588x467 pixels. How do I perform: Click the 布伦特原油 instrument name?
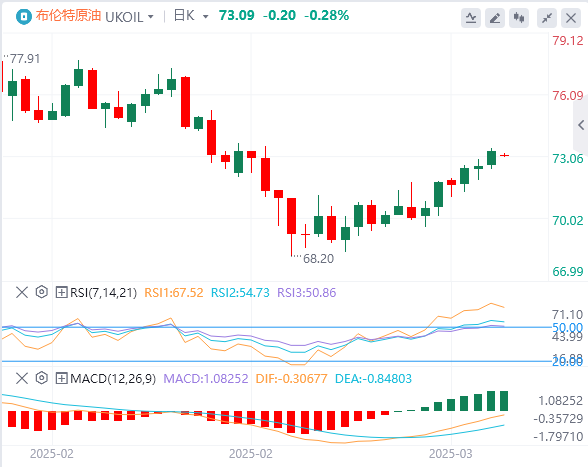pos(69,16)
